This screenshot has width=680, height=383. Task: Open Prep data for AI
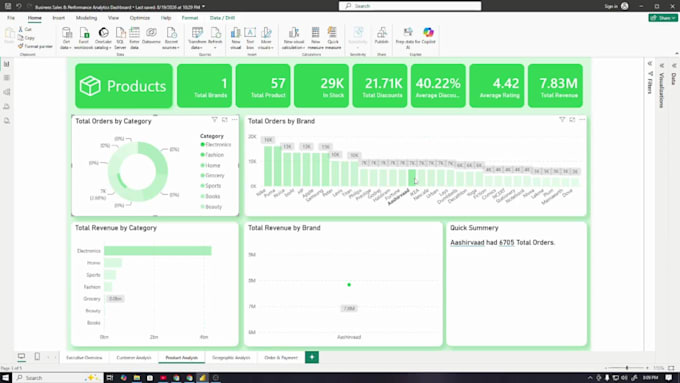click(408, 38)
